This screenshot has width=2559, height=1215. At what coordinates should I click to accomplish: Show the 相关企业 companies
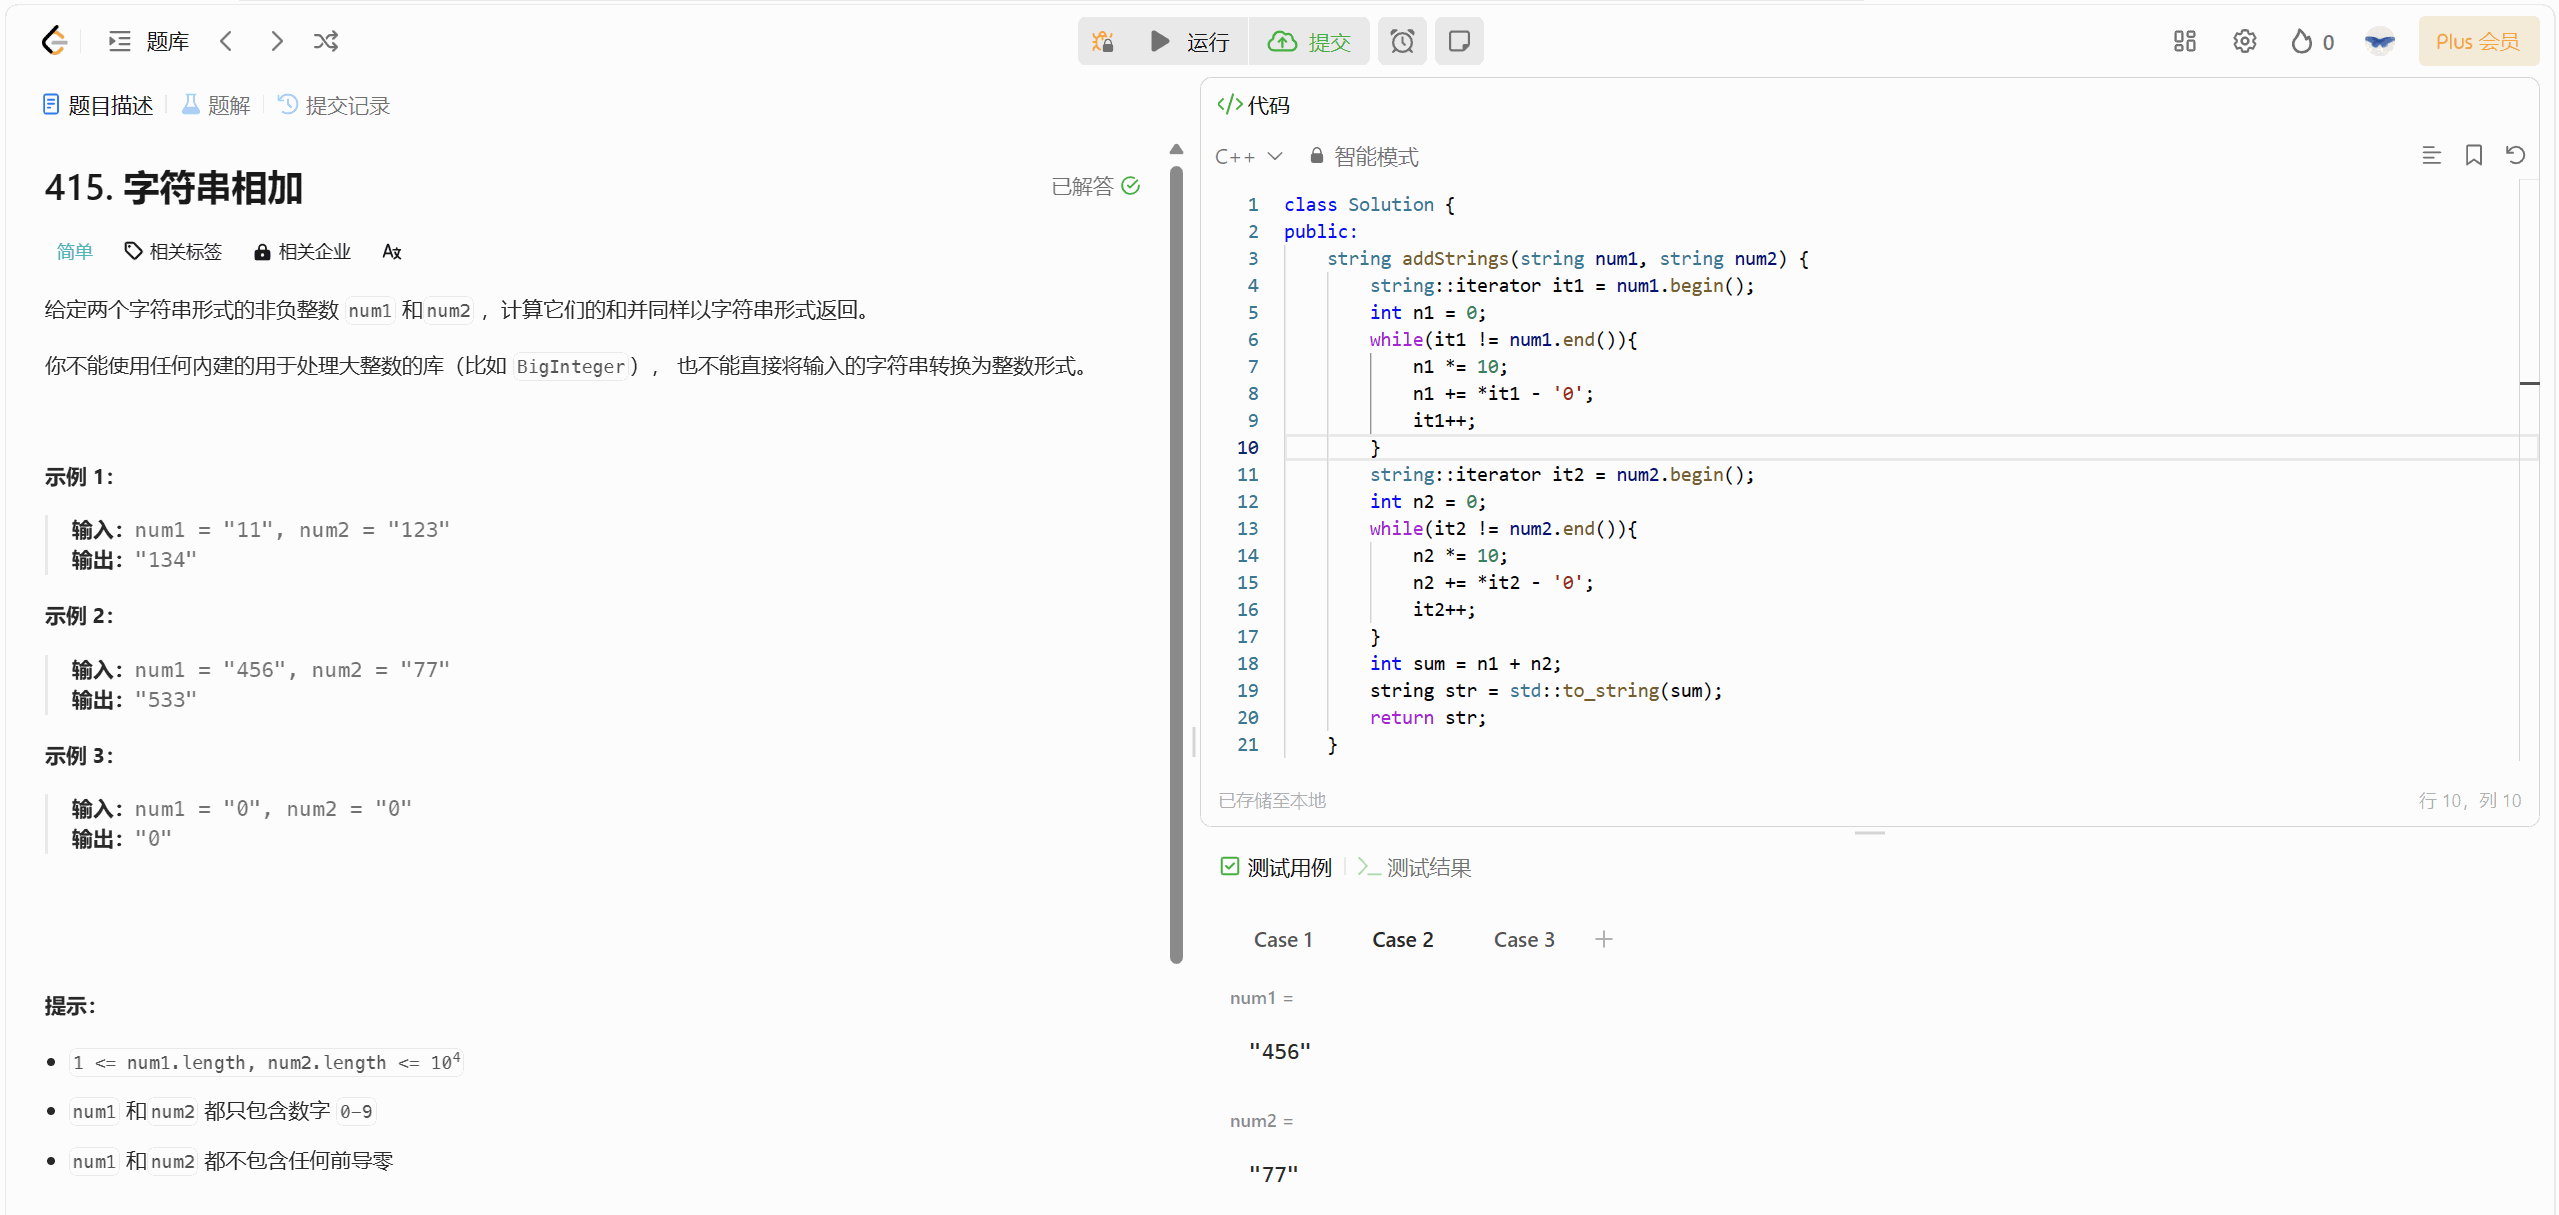coord(302,251)
